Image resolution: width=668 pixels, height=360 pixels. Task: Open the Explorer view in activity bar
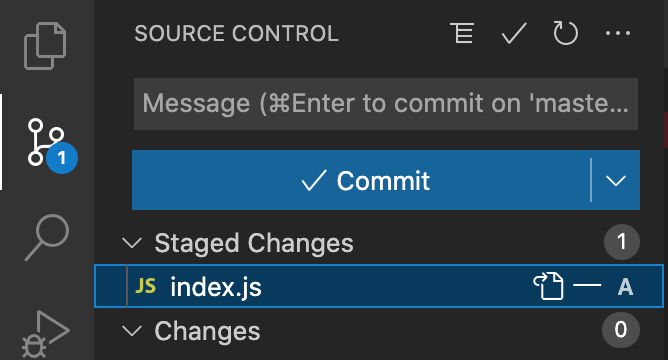[45, 46]
